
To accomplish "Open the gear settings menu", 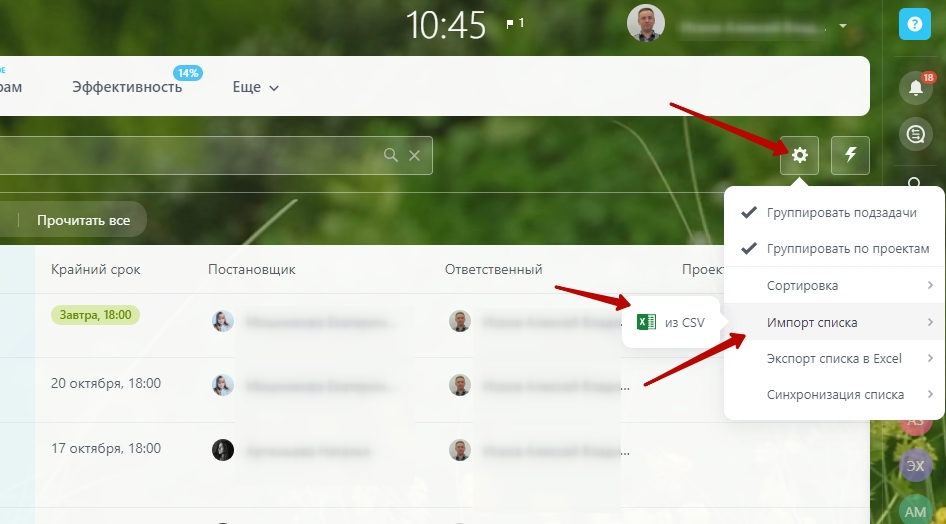I will [x=799, y=156].
